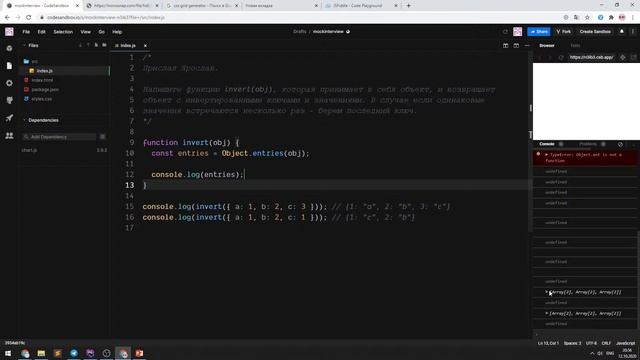Image resolution: width=640 pixels, height=360 pixels.
Task: Open the Deployment rocket sidebar icon
Action: tap(9, 118)
